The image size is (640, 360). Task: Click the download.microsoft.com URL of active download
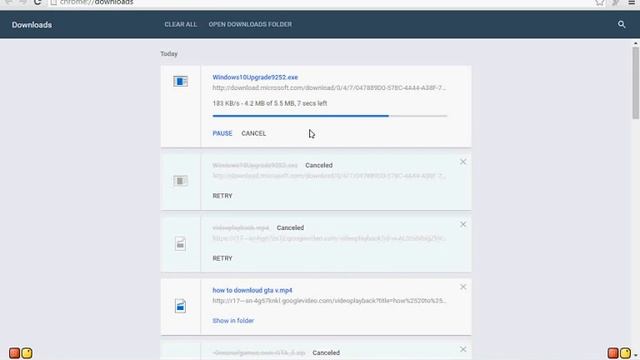[329, 88]
